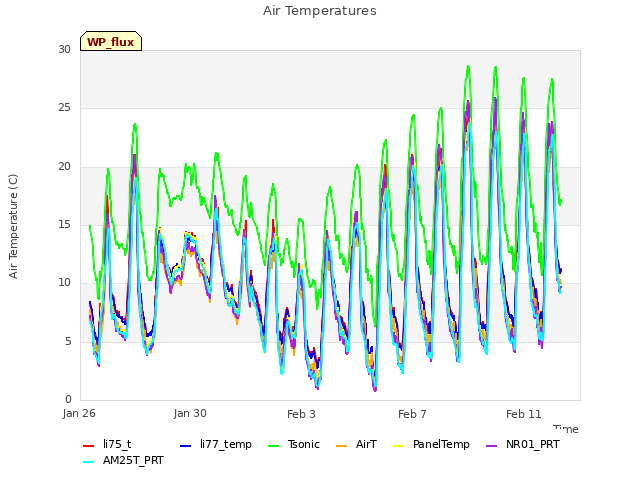The image size is (640, 480).
Task: Click the Feb 11 x-axis tick label
Action: pos(524,414)
